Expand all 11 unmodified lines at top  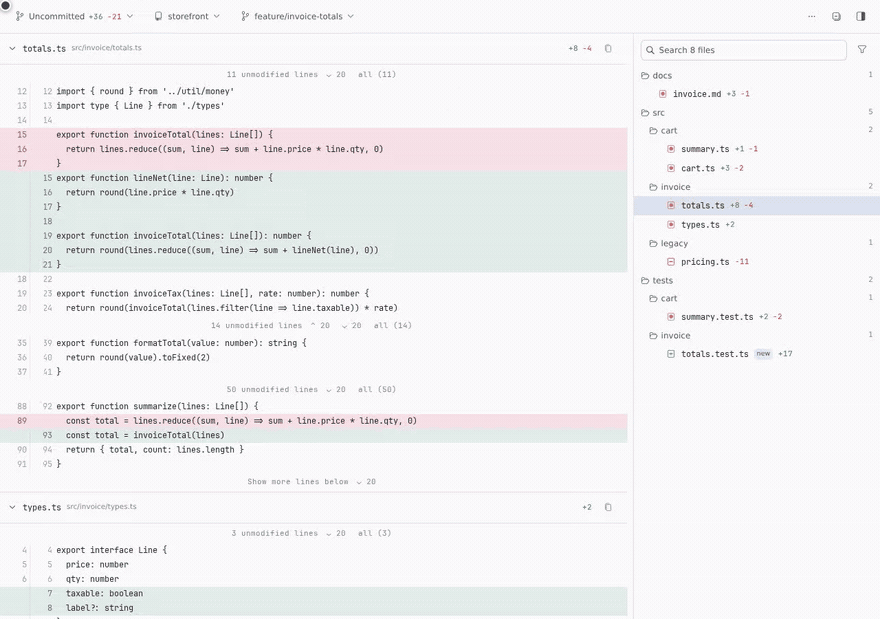pyautogui.click(x=377, y=75)
